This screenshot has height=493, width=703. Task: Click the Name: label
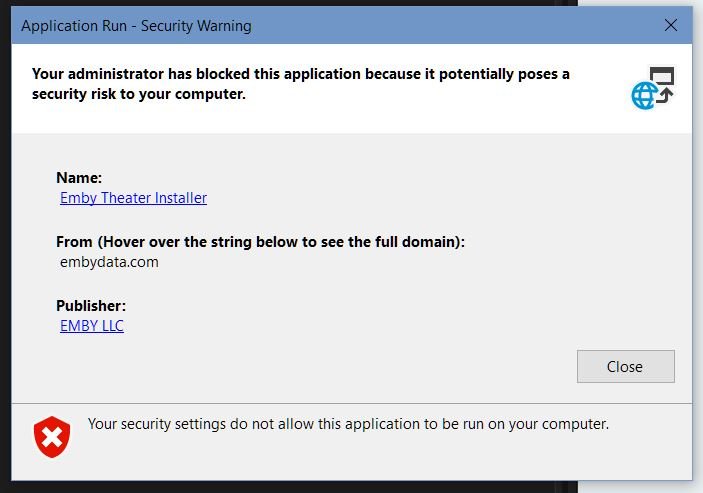[79, 177]
